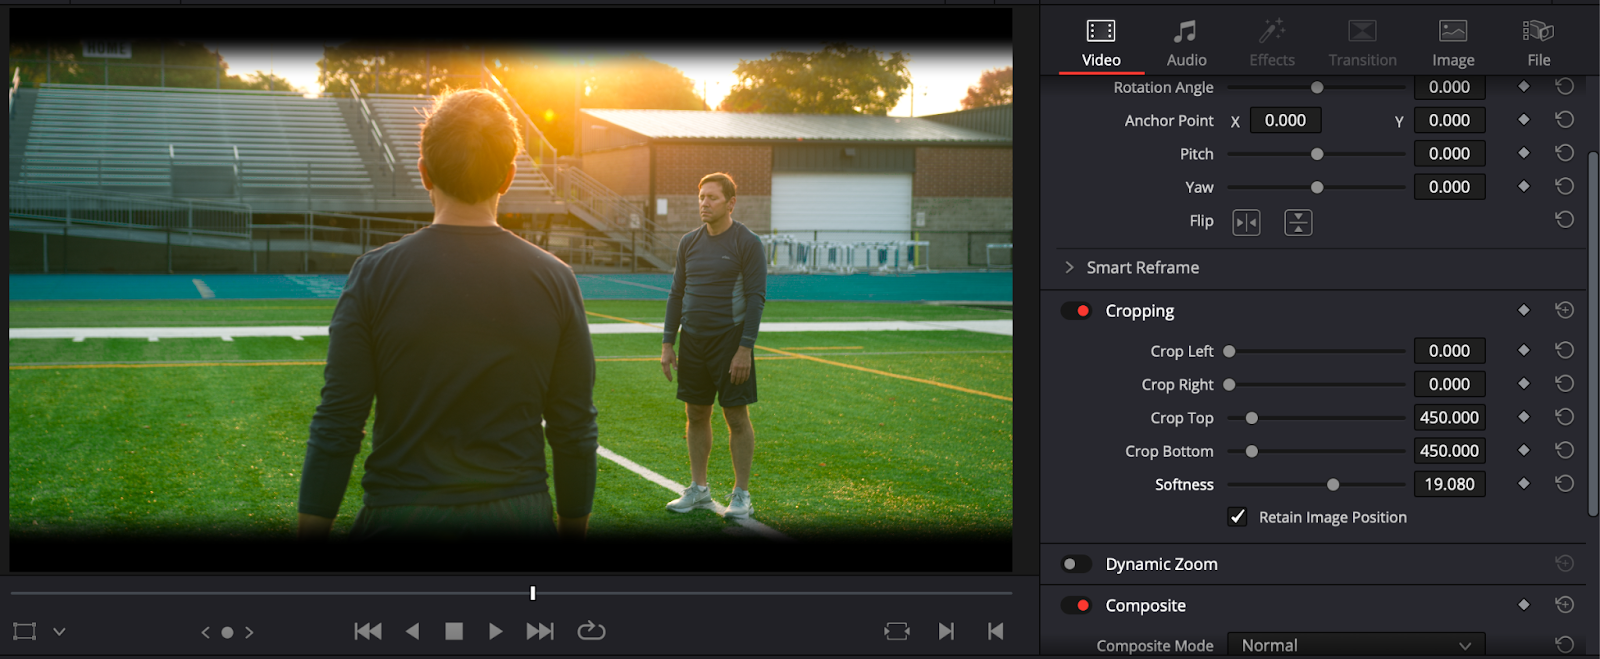Flip the clip vertically

1298,222
